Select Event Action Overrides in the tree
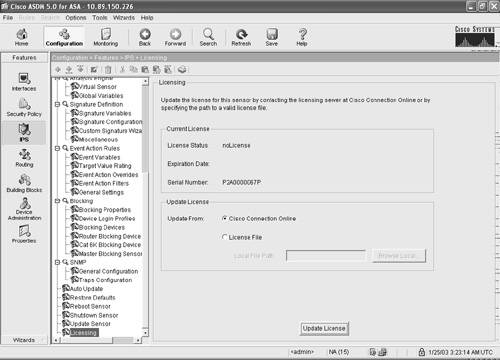This screenshot has height=360, width=500. click(x=104, y=175)
